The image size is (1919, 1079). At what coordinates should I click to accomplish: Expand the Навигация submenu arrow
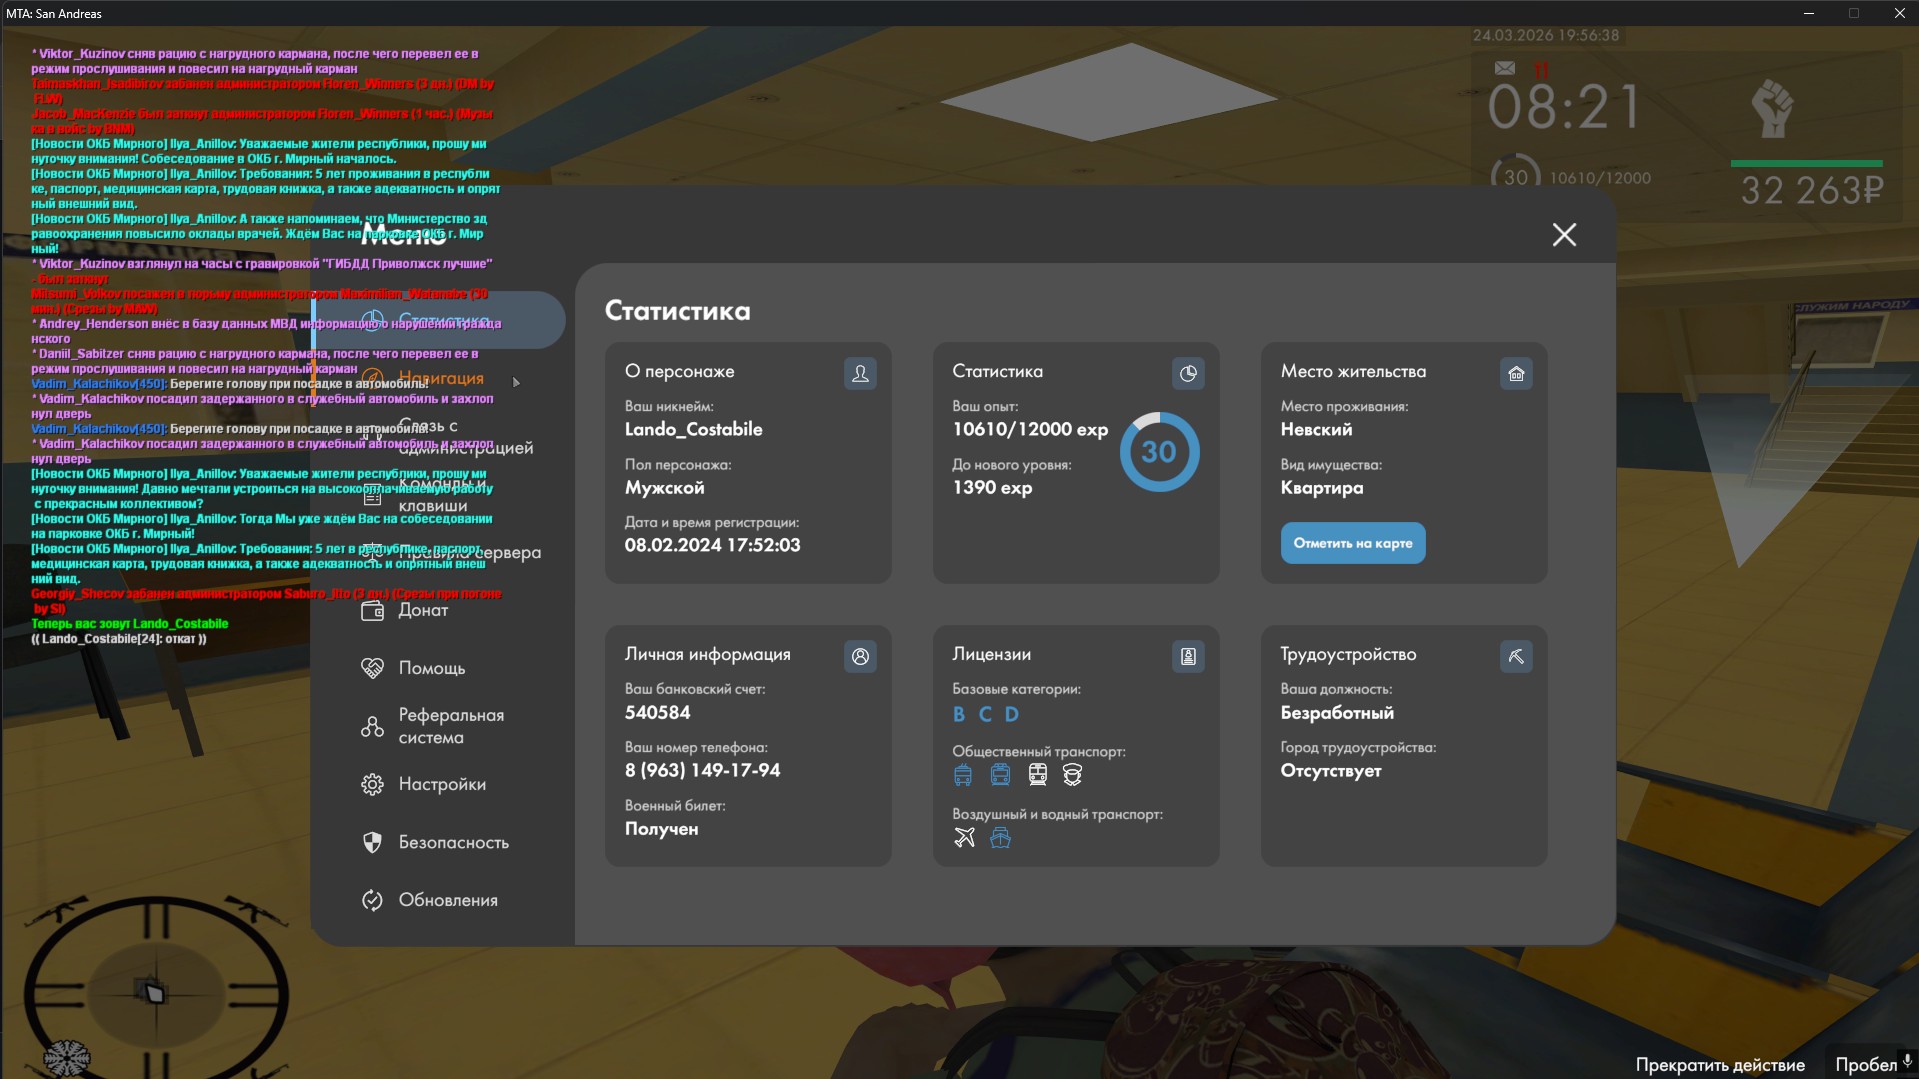click(516, 382)
